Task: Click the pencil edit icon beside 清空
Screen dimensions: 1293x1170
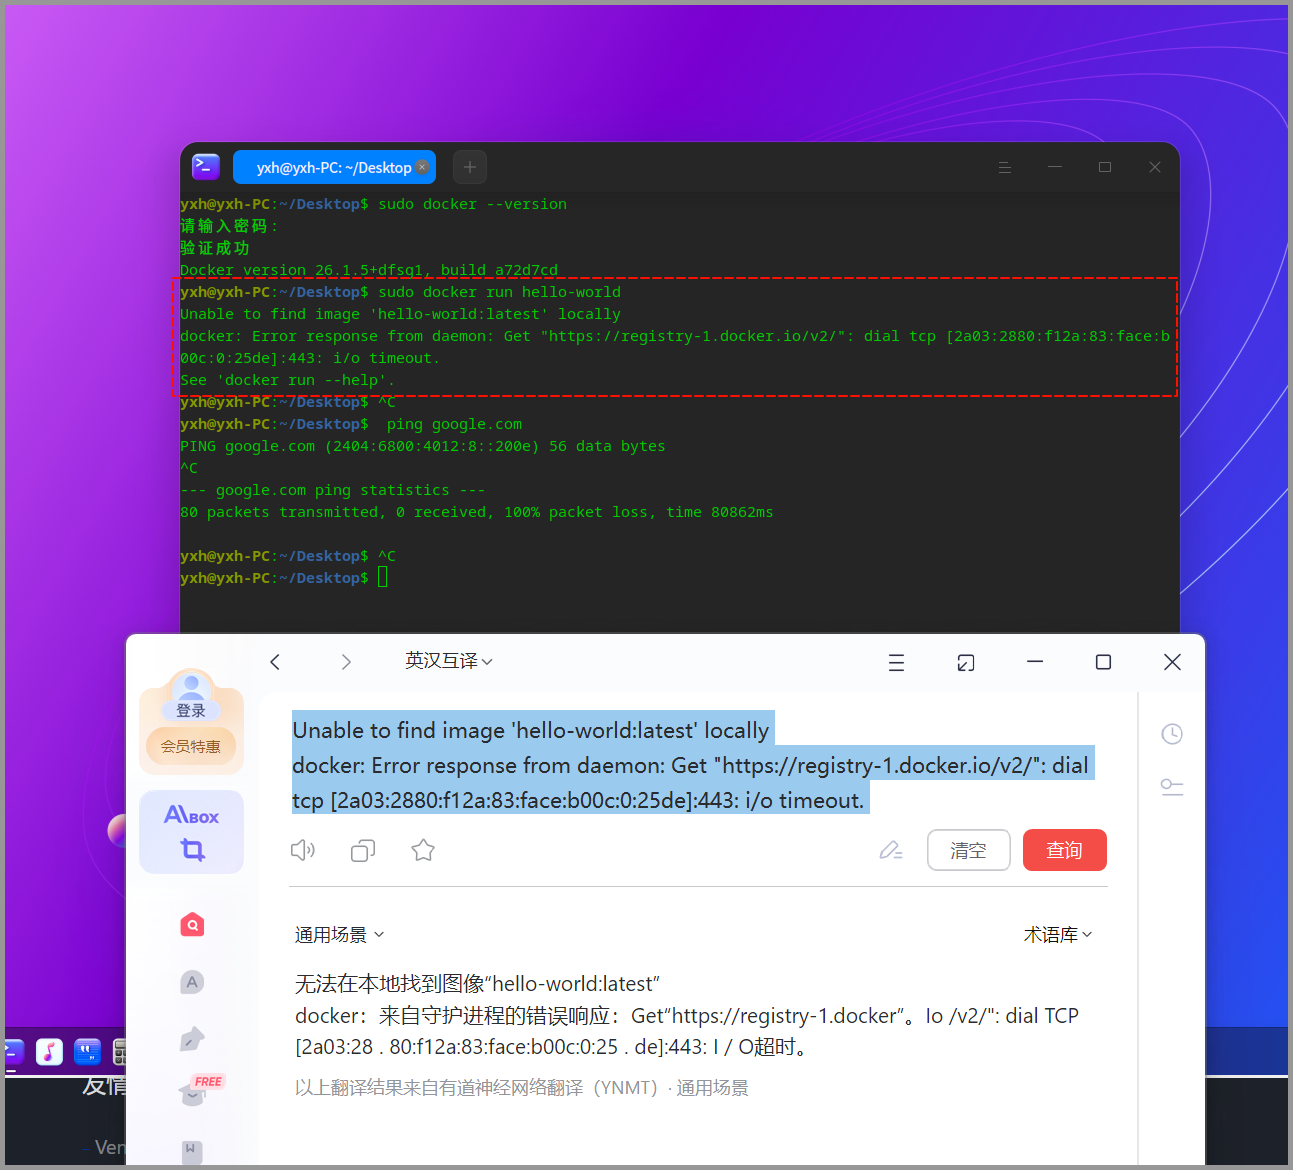Action: pos(891,851)
